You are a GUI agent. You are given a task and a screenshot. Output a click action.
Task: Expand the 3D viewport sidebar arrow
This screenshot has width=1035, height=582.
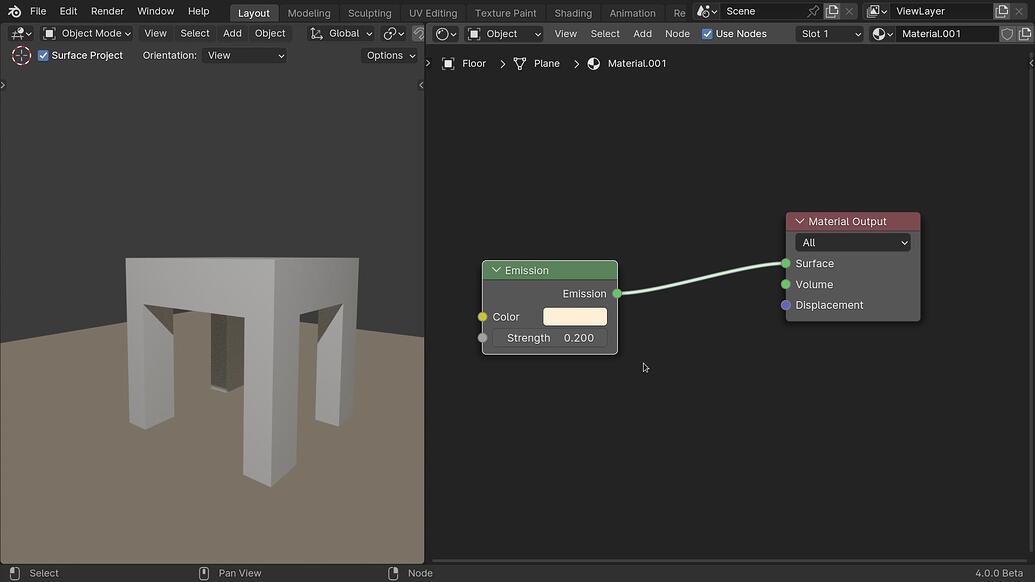pyautogui.click(x=421, y=85)
